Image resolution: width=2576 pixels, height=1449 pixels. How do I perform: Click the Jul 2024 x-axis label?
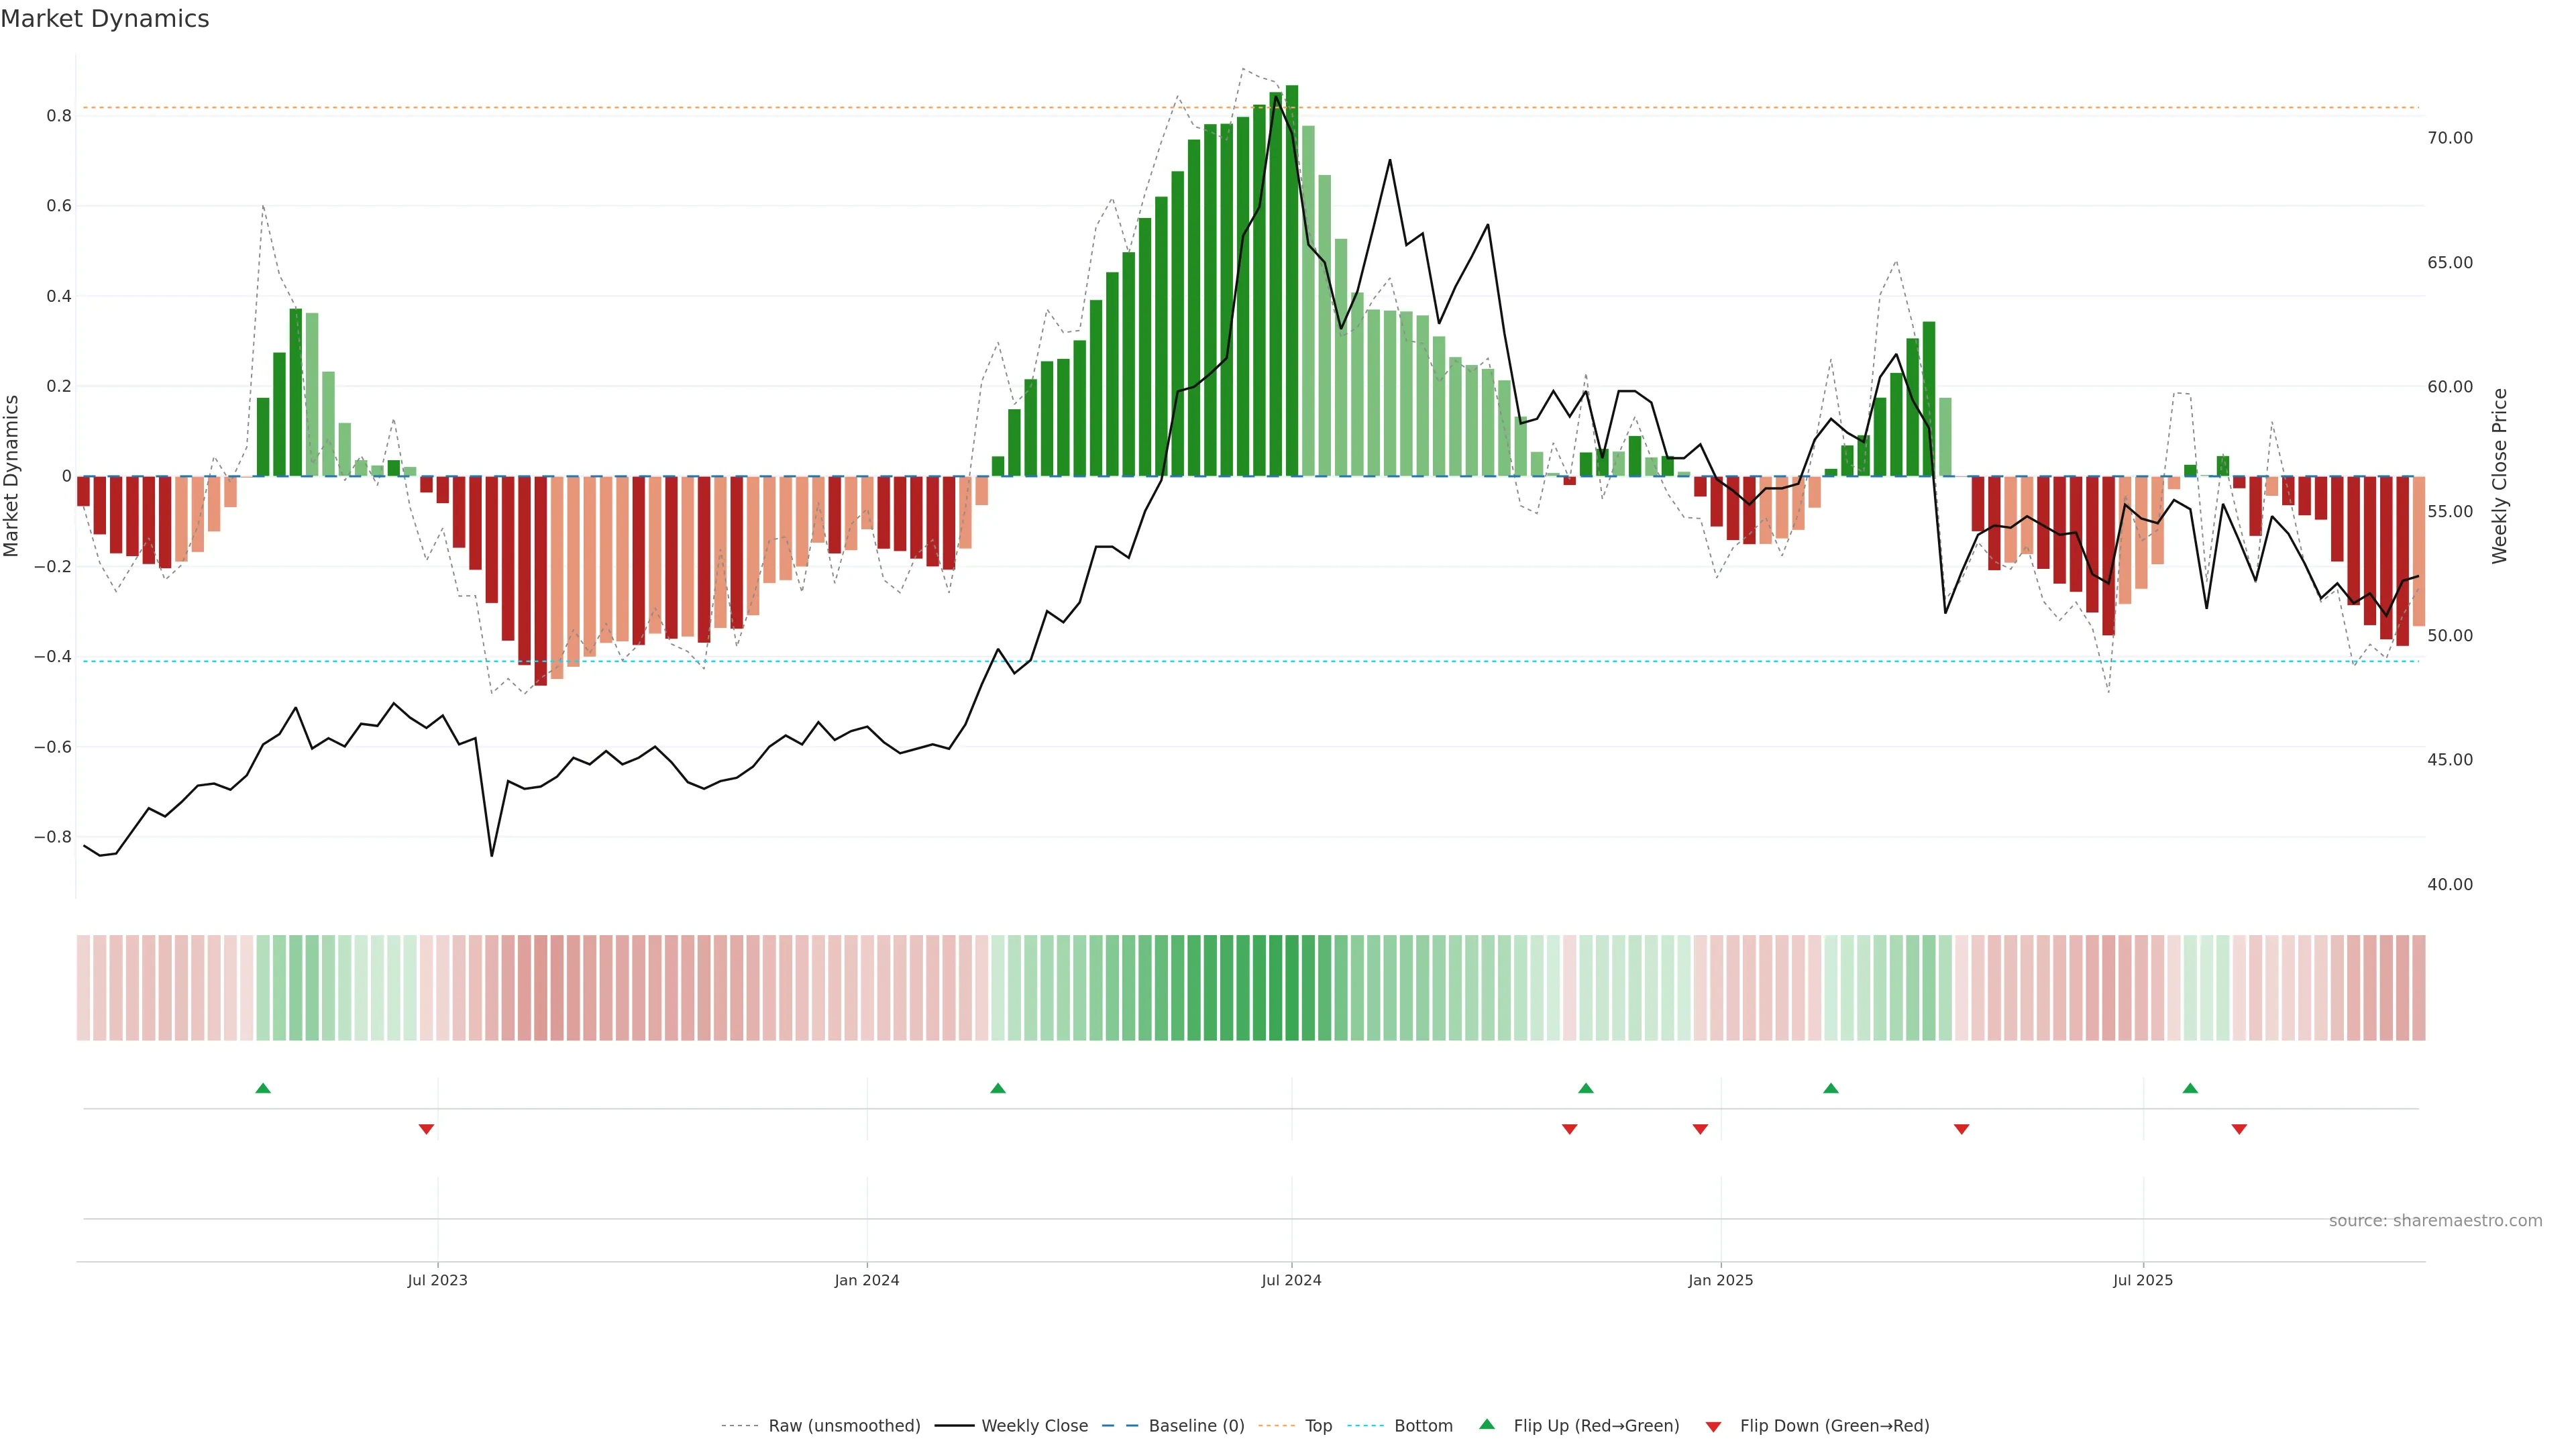(x=1291, y=1280)
